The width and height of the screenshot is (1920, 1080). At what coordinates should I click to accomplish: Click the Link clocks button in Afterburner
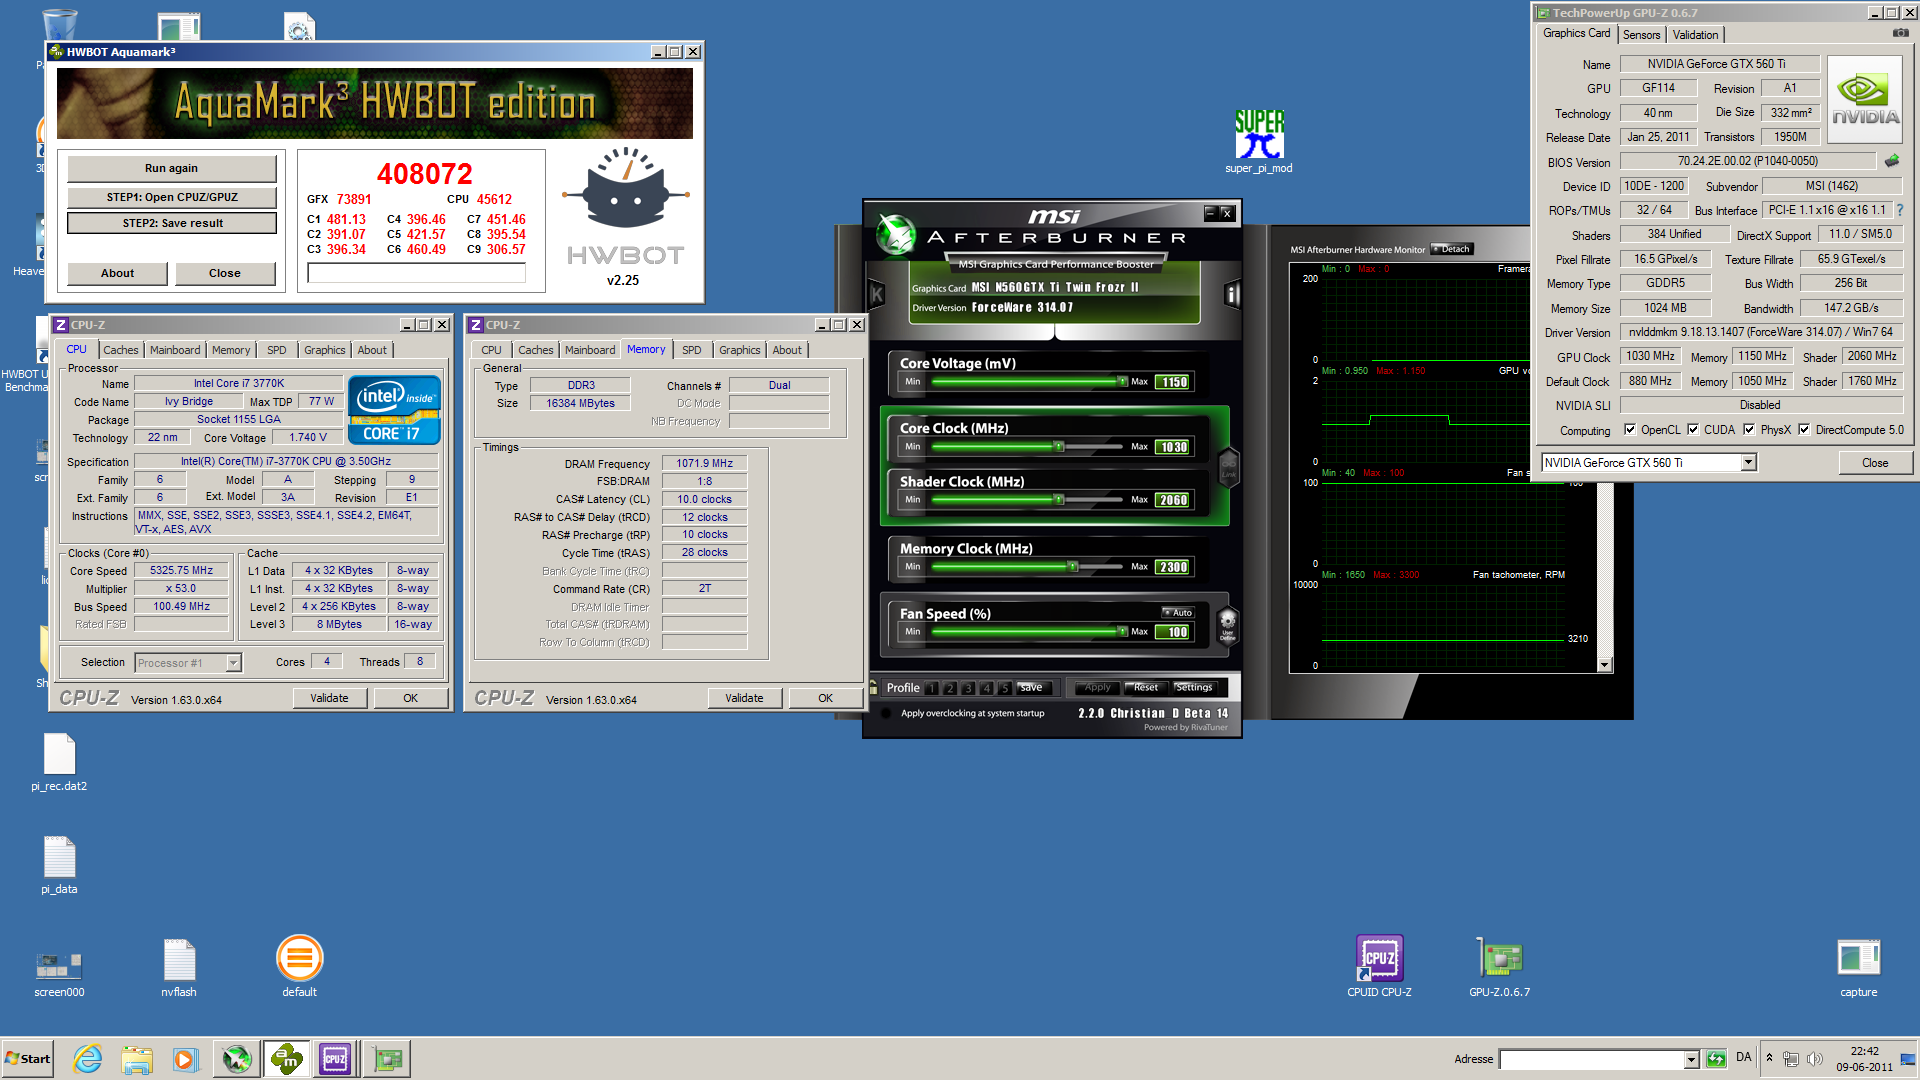click(x=1229, y=466)
